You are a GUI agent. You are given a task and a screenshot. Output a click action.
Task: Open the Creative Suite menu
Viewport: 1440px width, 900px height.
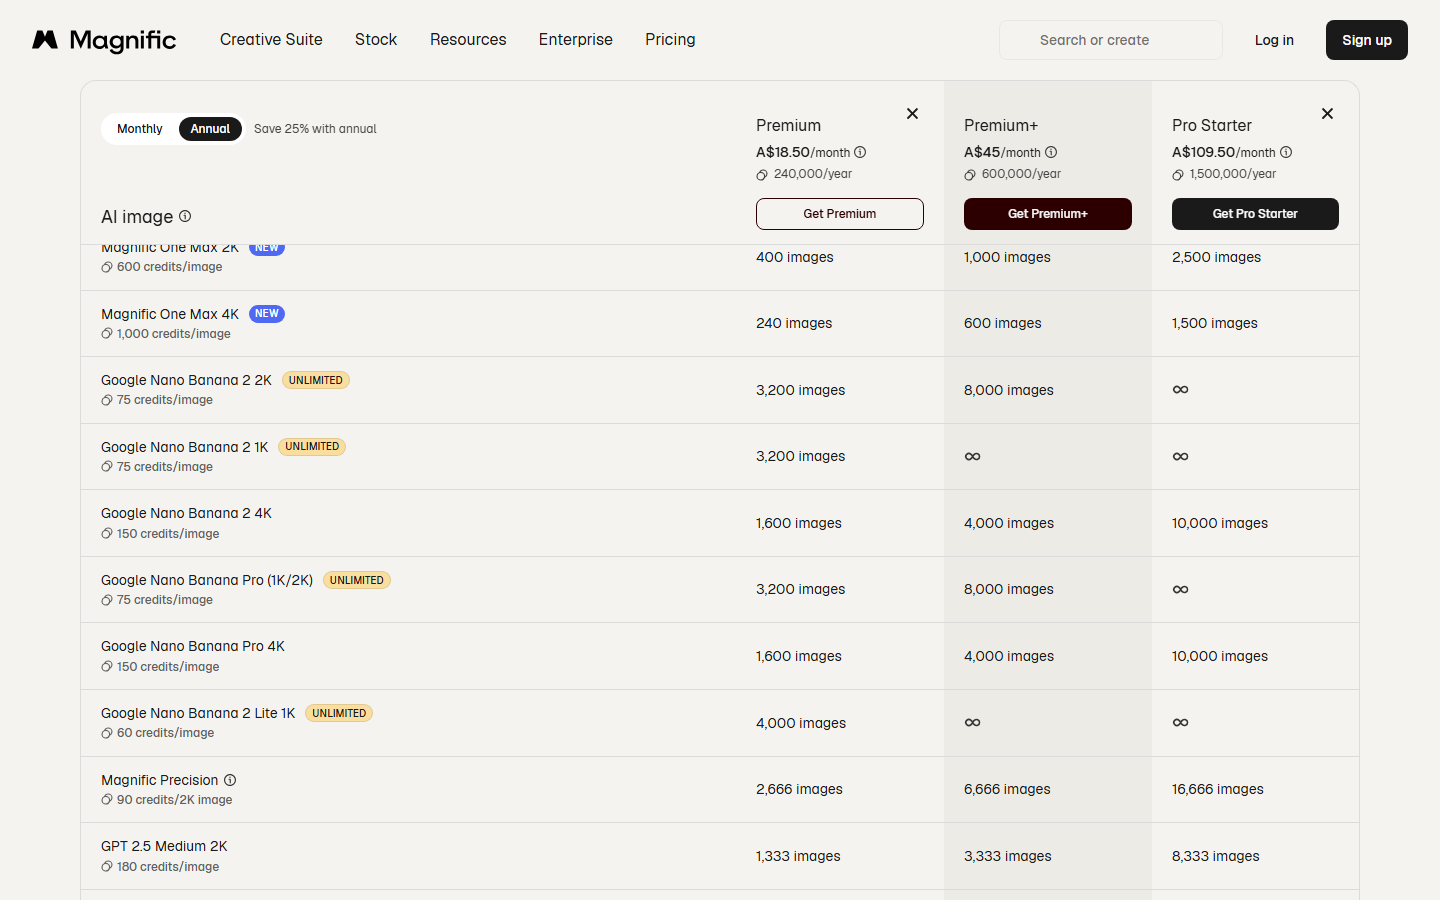271,40
